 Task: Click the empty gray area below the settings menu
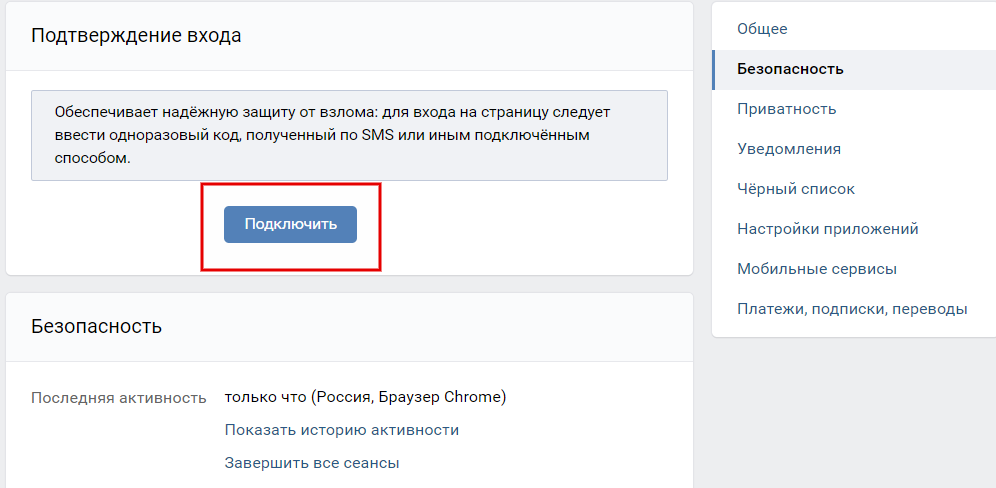coord(854,413)
